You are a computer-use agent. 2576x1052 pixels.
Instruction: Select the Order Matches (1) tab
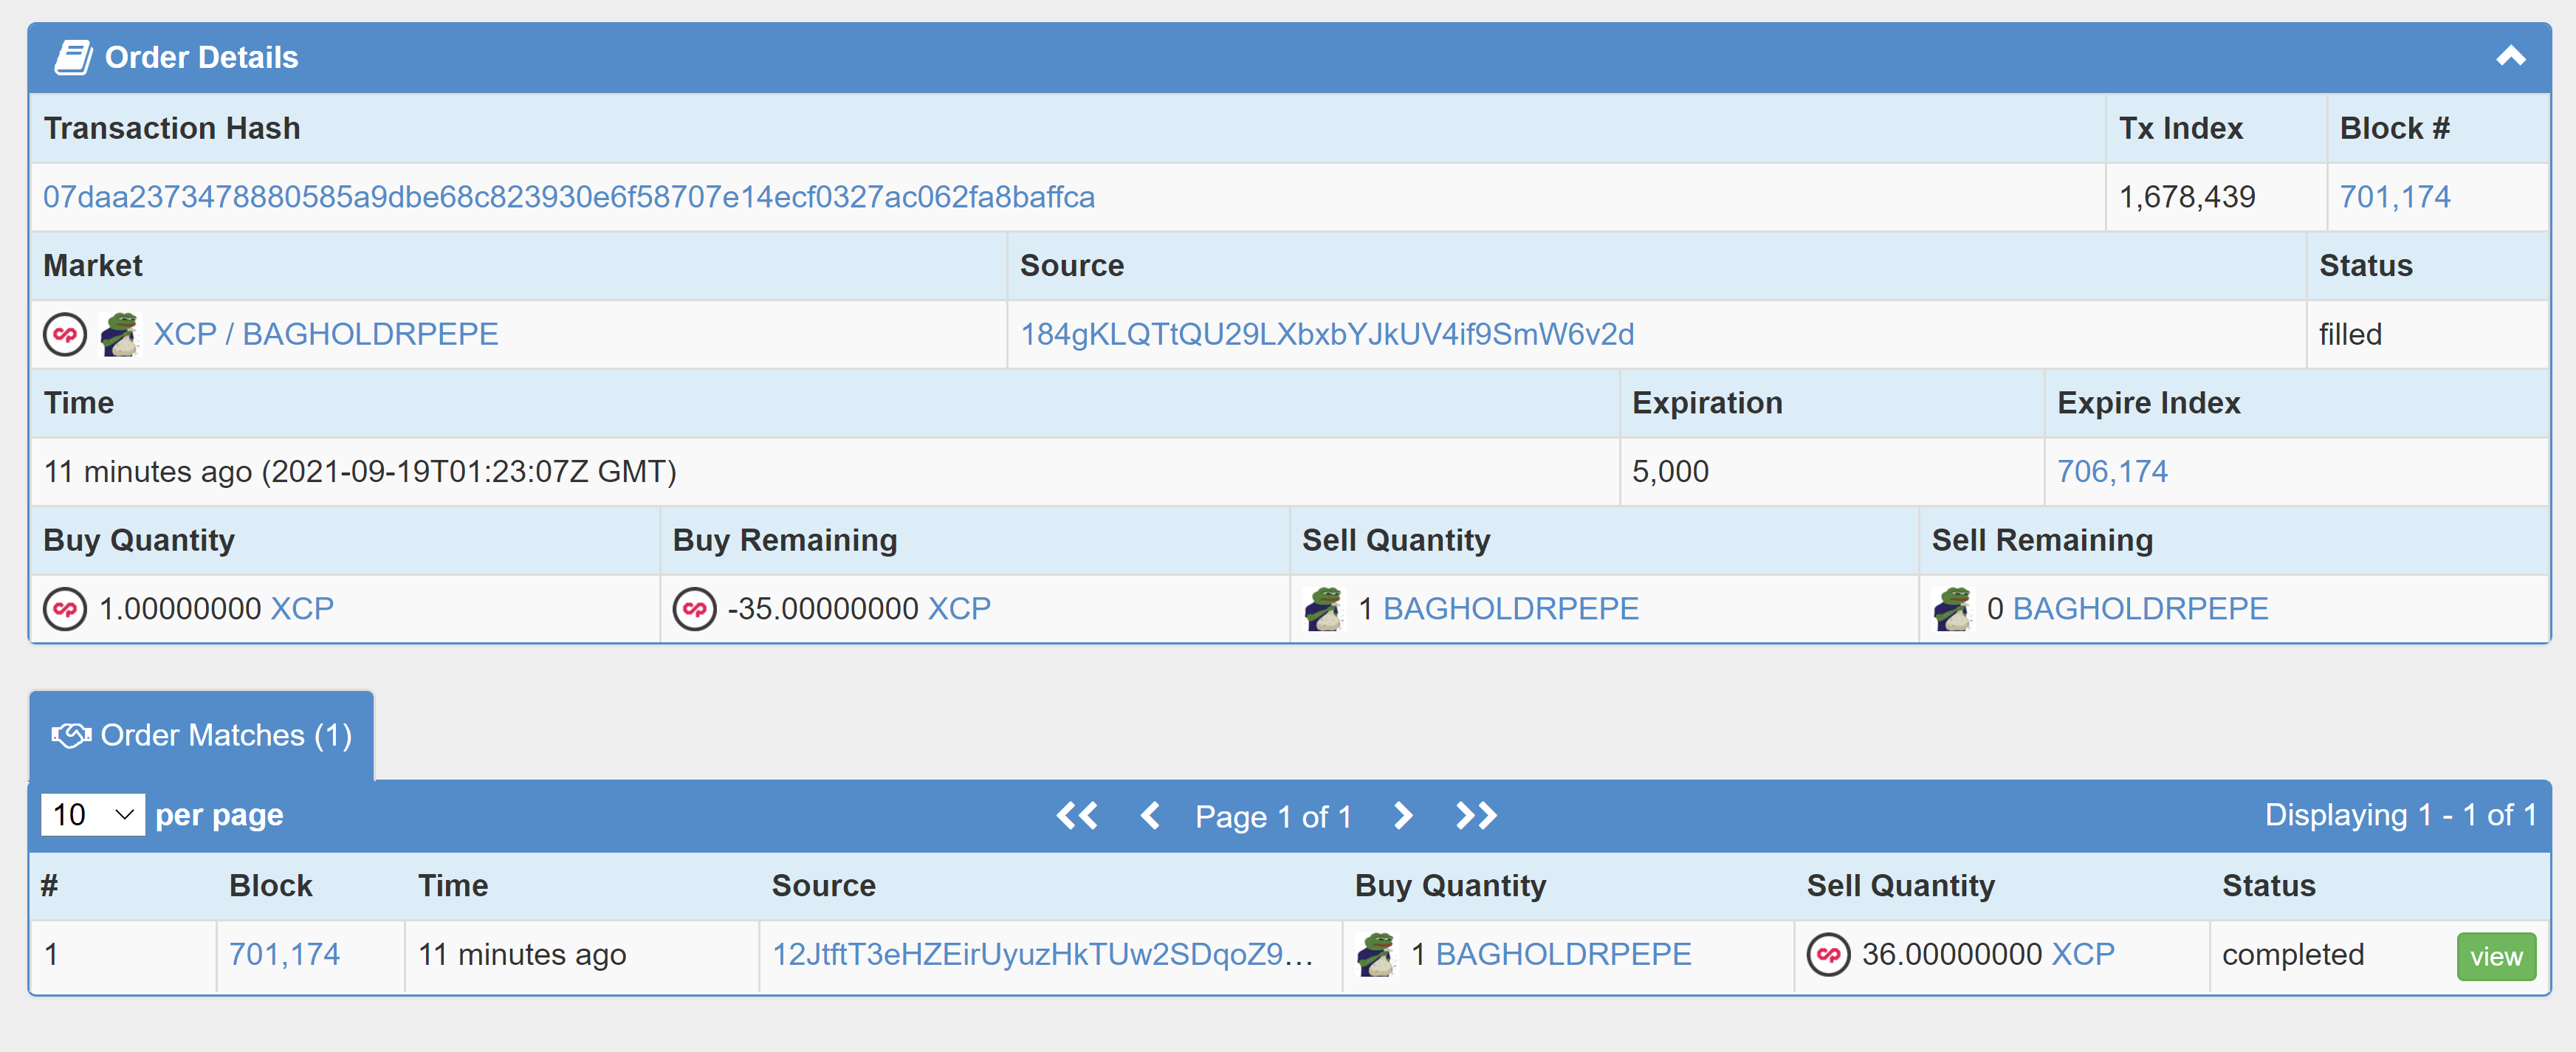pyautogui.click(x=202, y=736)
